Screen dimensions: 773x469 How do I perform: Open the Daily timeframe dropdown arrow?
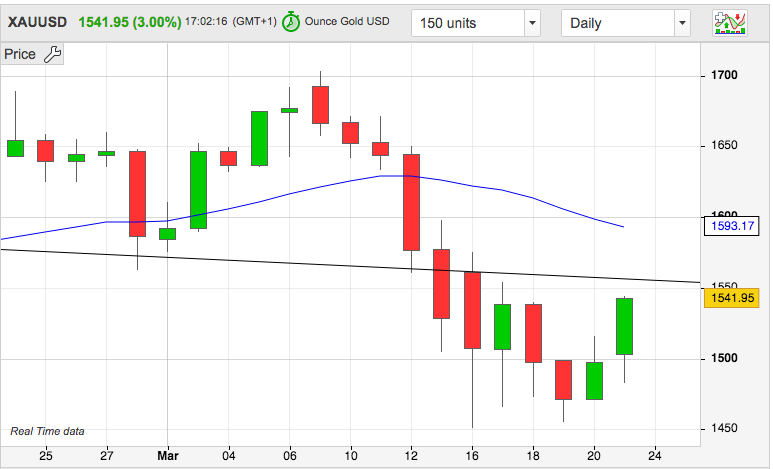coord(682,23)
